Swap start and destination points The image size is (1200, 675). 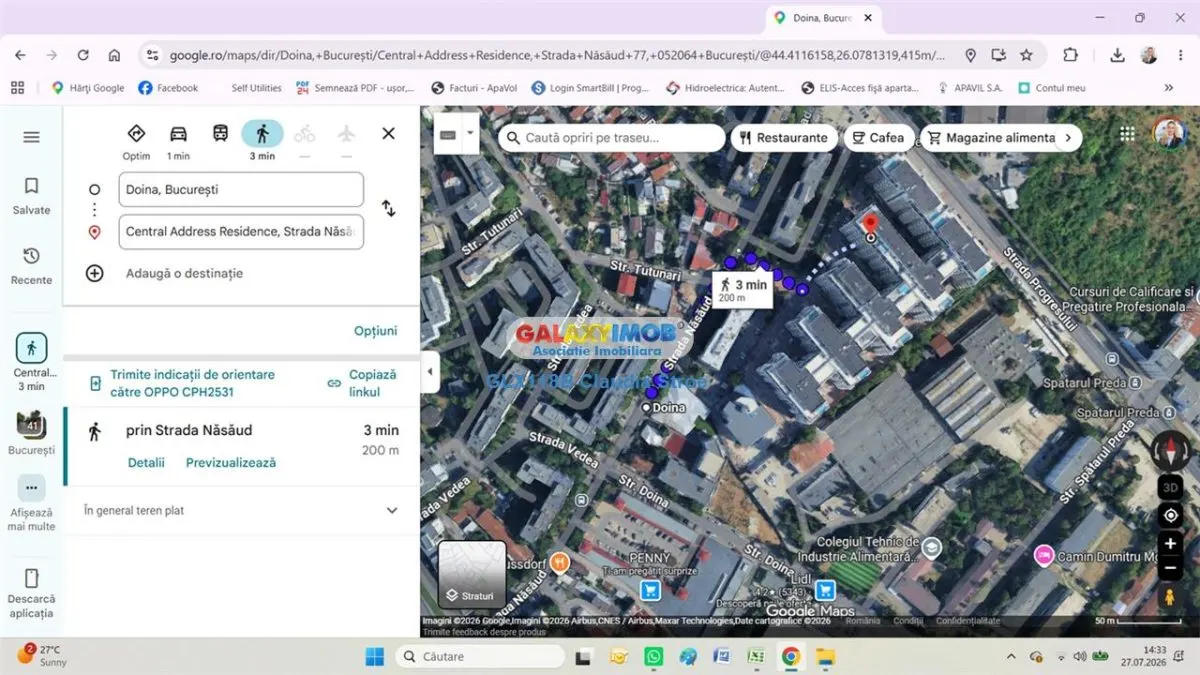click(x=388, y=209)
